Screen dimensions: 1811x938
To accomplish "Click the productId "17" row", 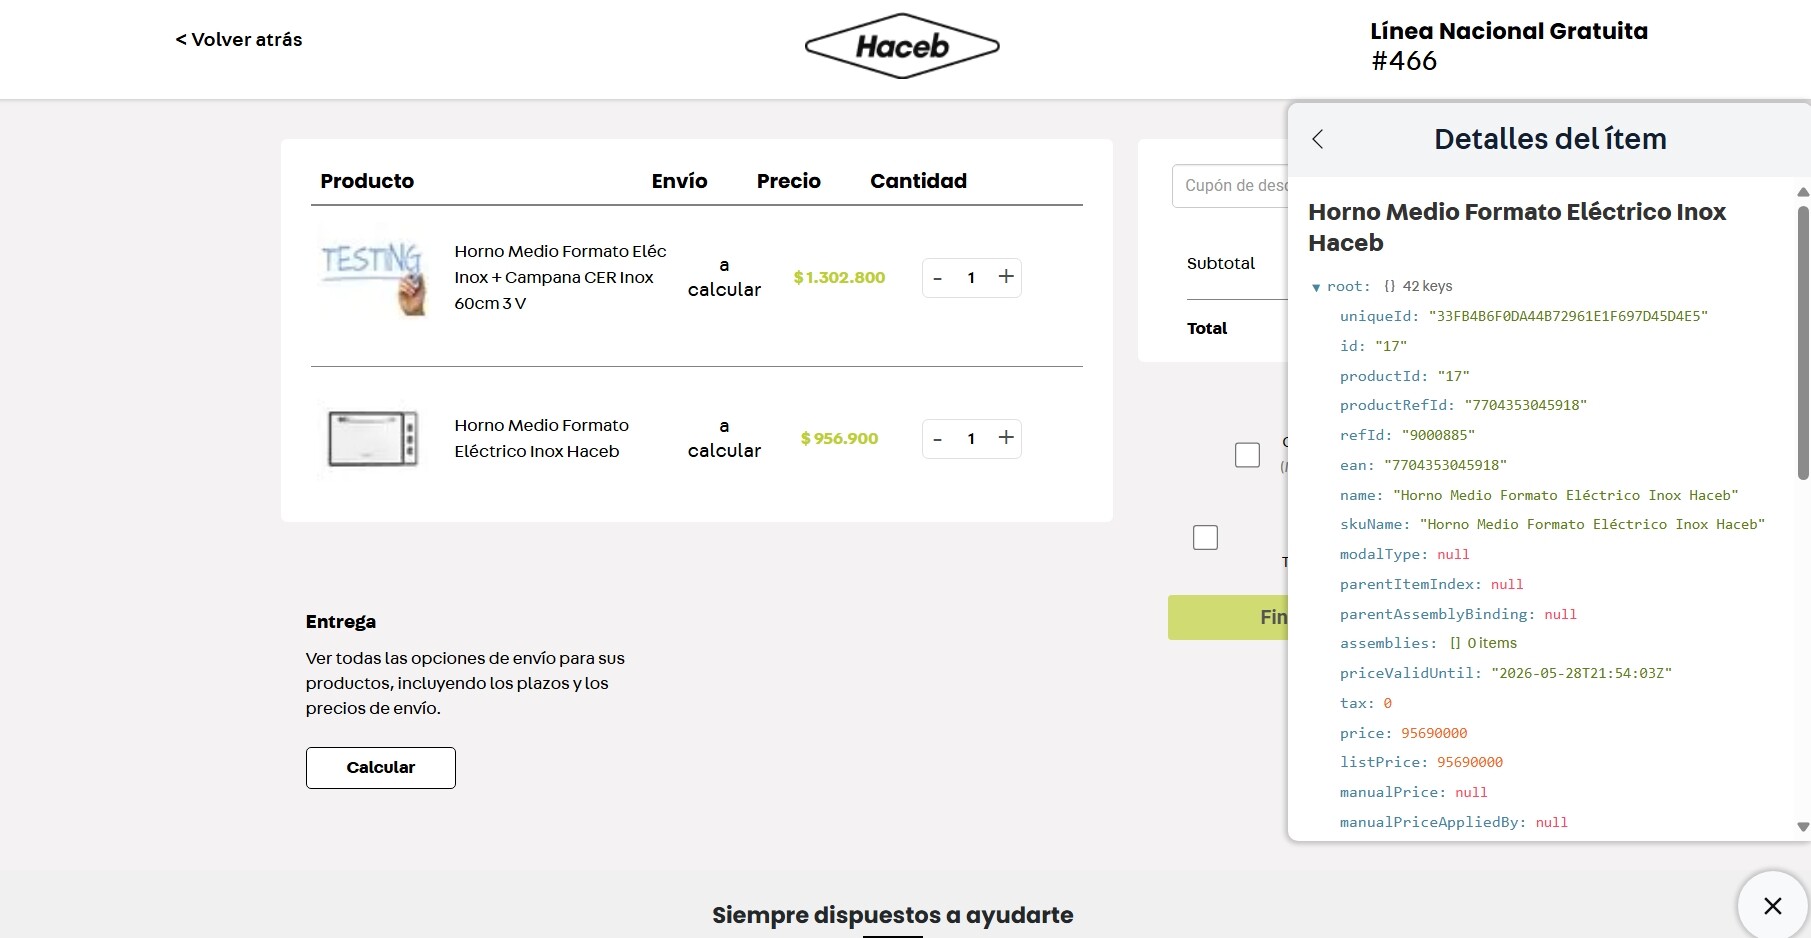I will point(1405,376).
